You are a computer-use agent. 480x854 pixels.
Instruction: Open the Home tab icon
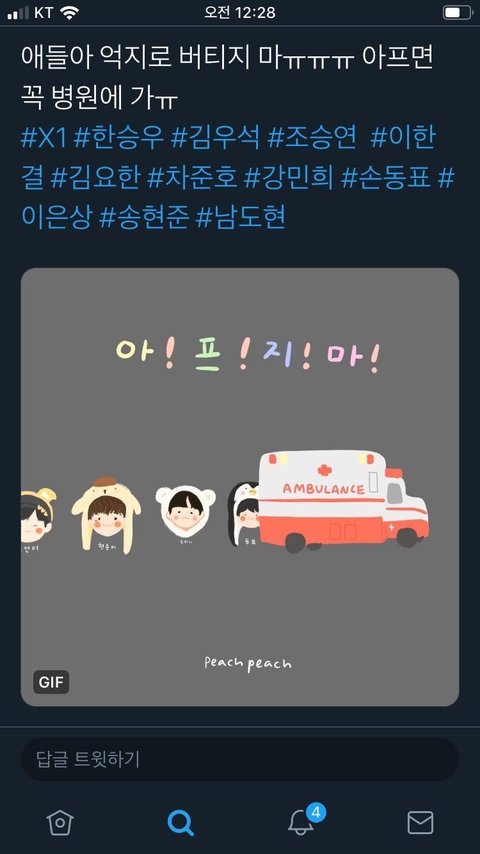pyautogui.click(x=59, y=822)
